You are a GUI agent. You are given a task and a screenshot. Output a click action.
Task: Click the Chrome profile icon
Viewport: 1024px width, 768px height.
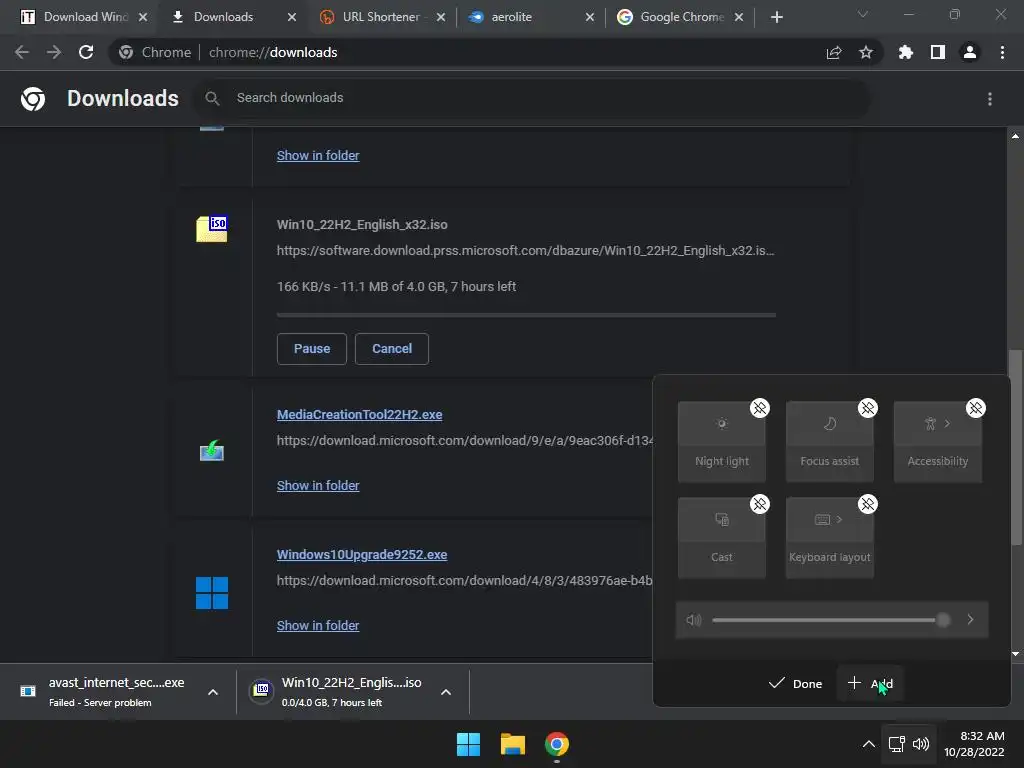[970, 52]
